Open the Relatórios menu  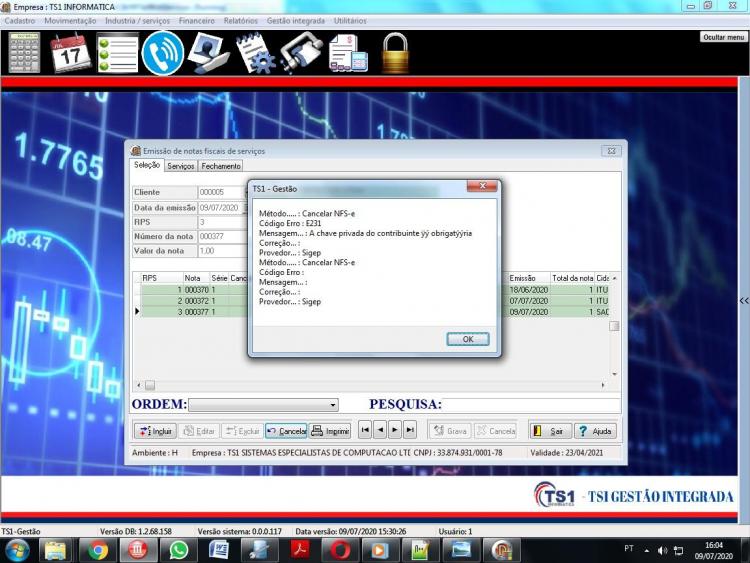[241, 21]
